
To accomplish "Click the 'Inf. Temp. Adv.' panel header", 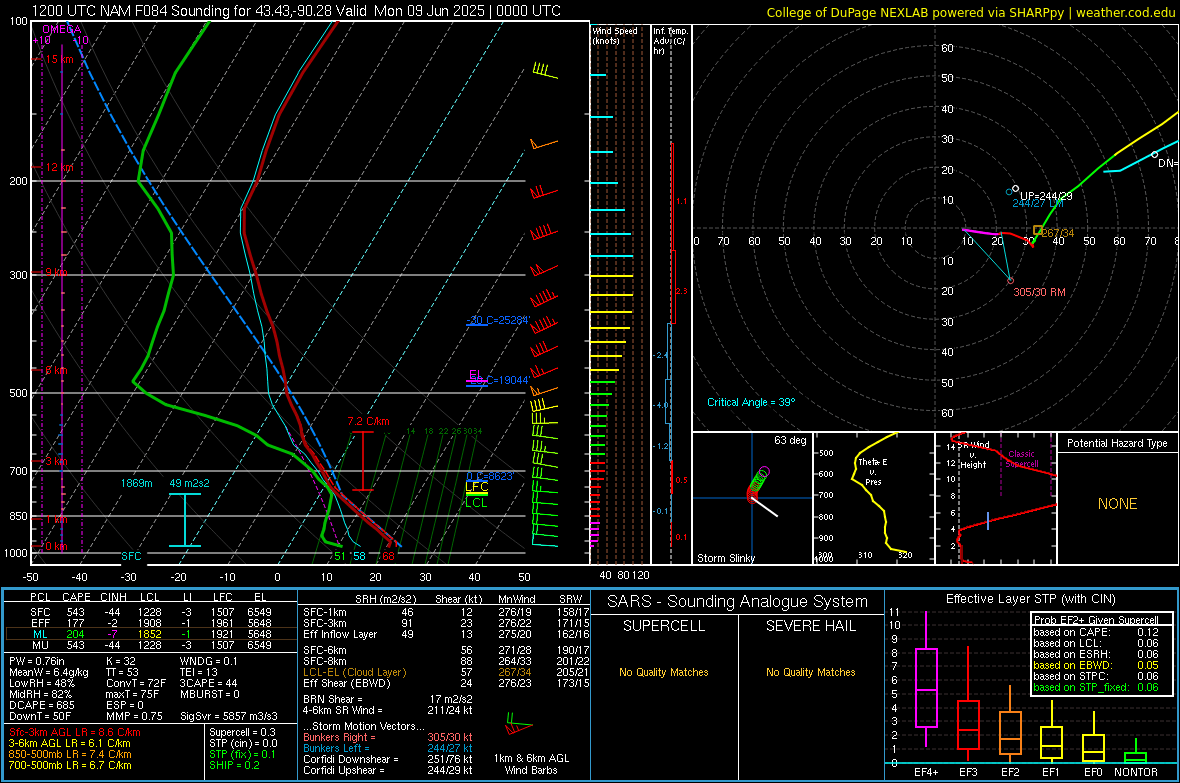I will [671, 41].
